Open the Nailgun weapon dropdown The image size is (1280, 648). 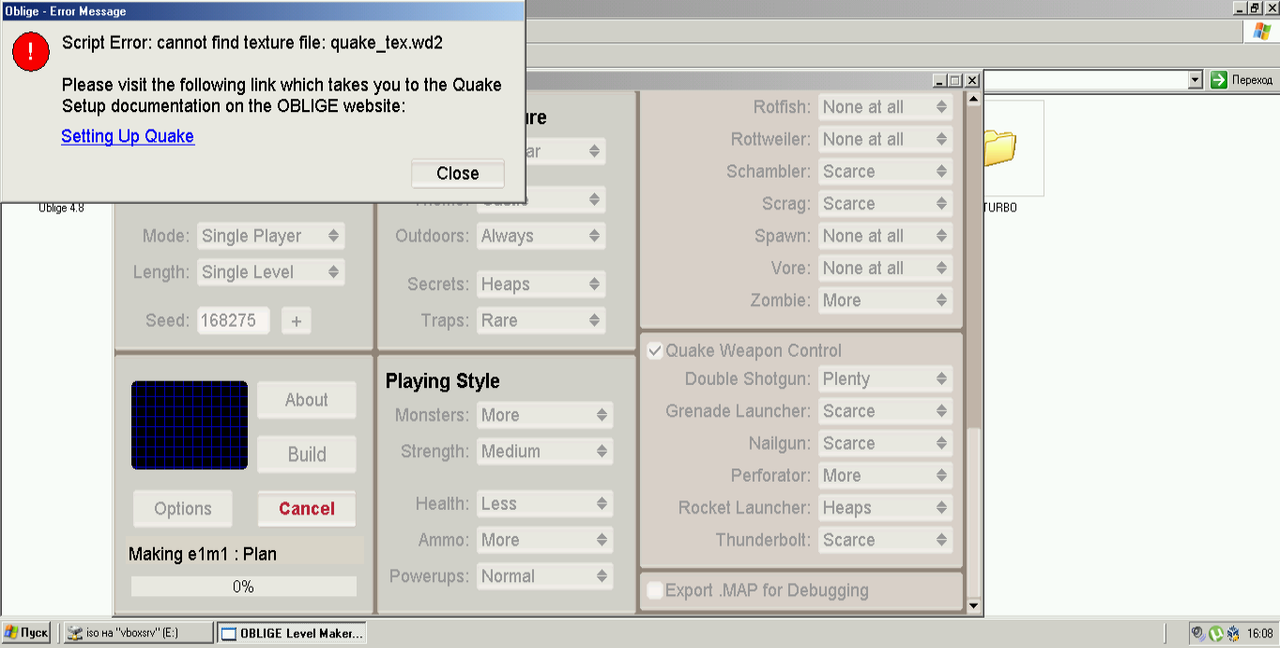point(885,443)
